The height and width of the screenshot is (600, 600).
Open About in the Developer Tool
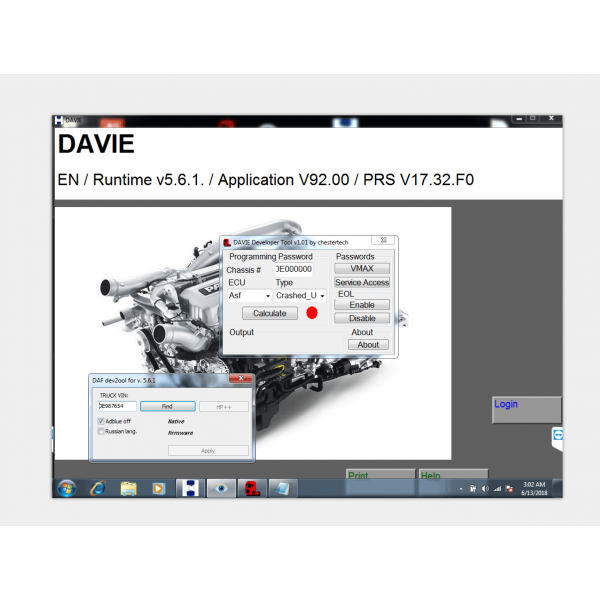click(368, 345)
